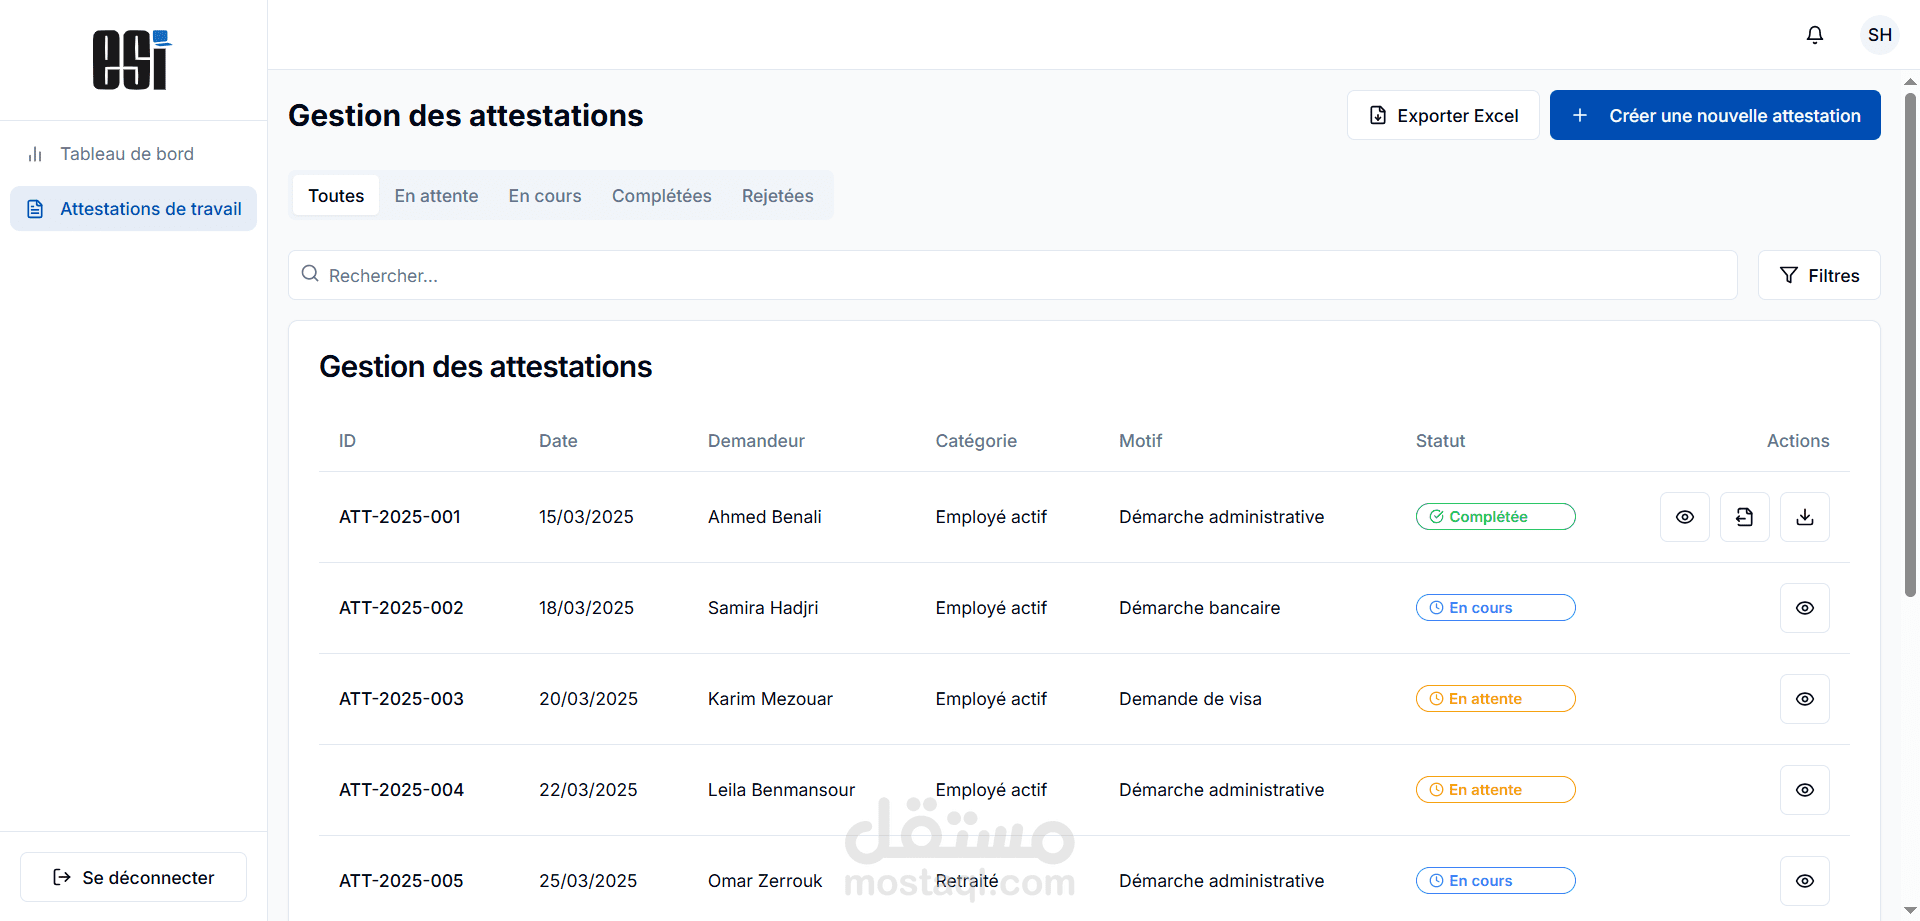Click the En cours badge for ATT-2025-002
1920x921 pixels.
coord(1495,608)
